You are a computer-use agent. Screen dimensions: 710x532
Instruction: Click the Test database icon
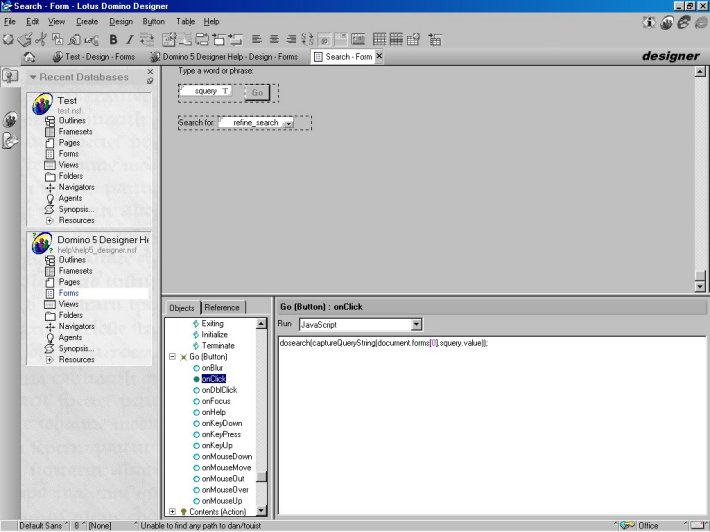pos(42,104)
